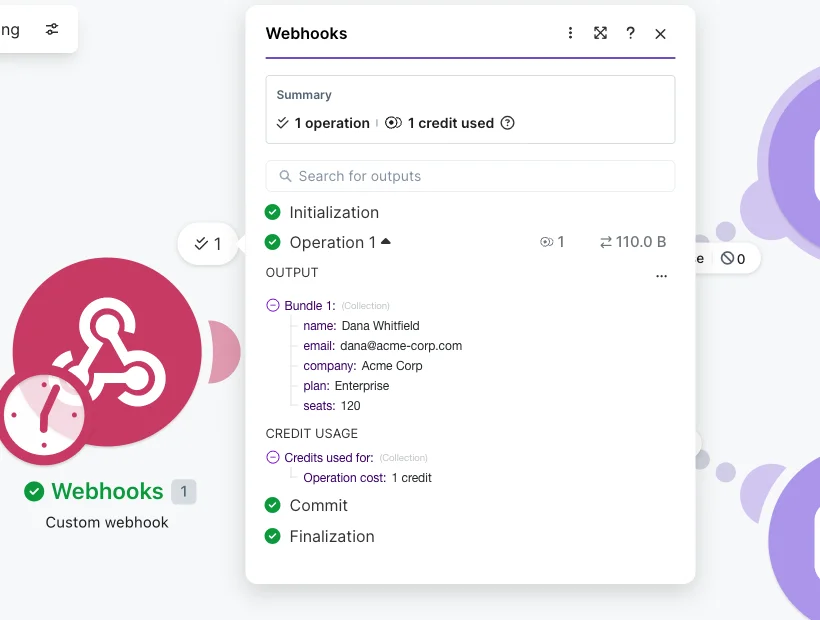
Task: Open the Initialization step
Action: point(334,212)
